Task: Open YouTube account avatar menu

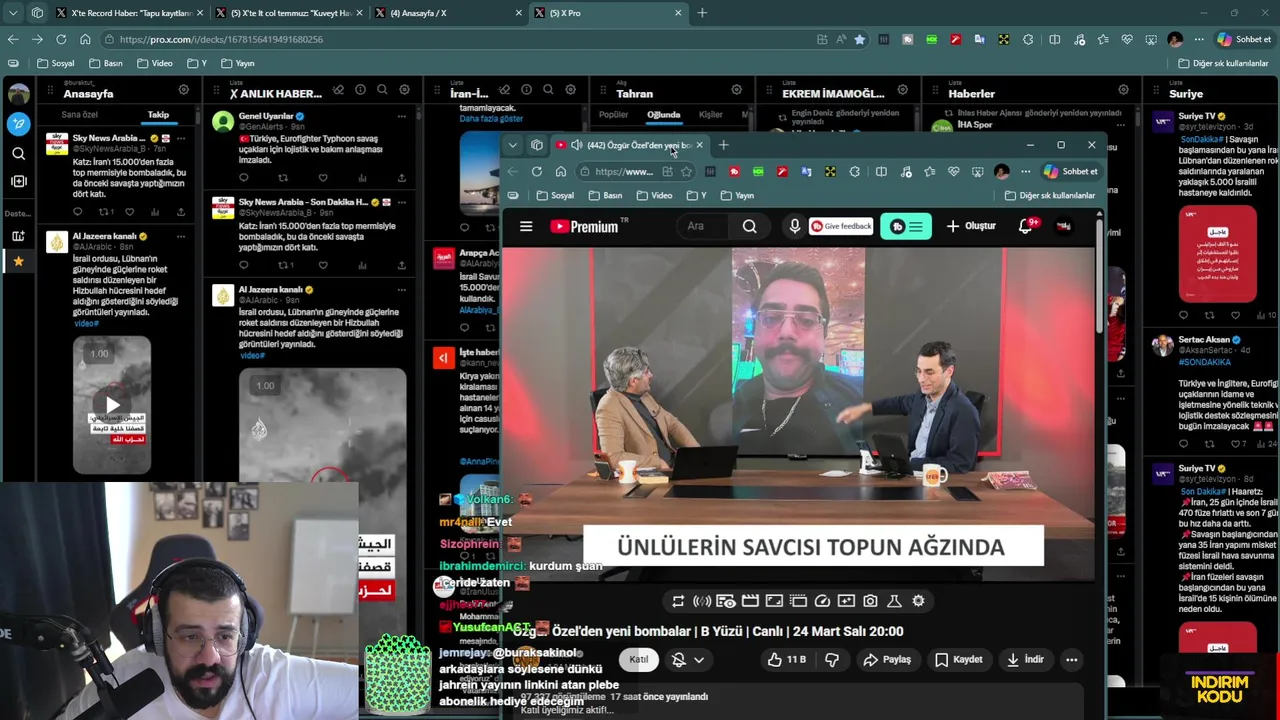Action: [1063, 227]
